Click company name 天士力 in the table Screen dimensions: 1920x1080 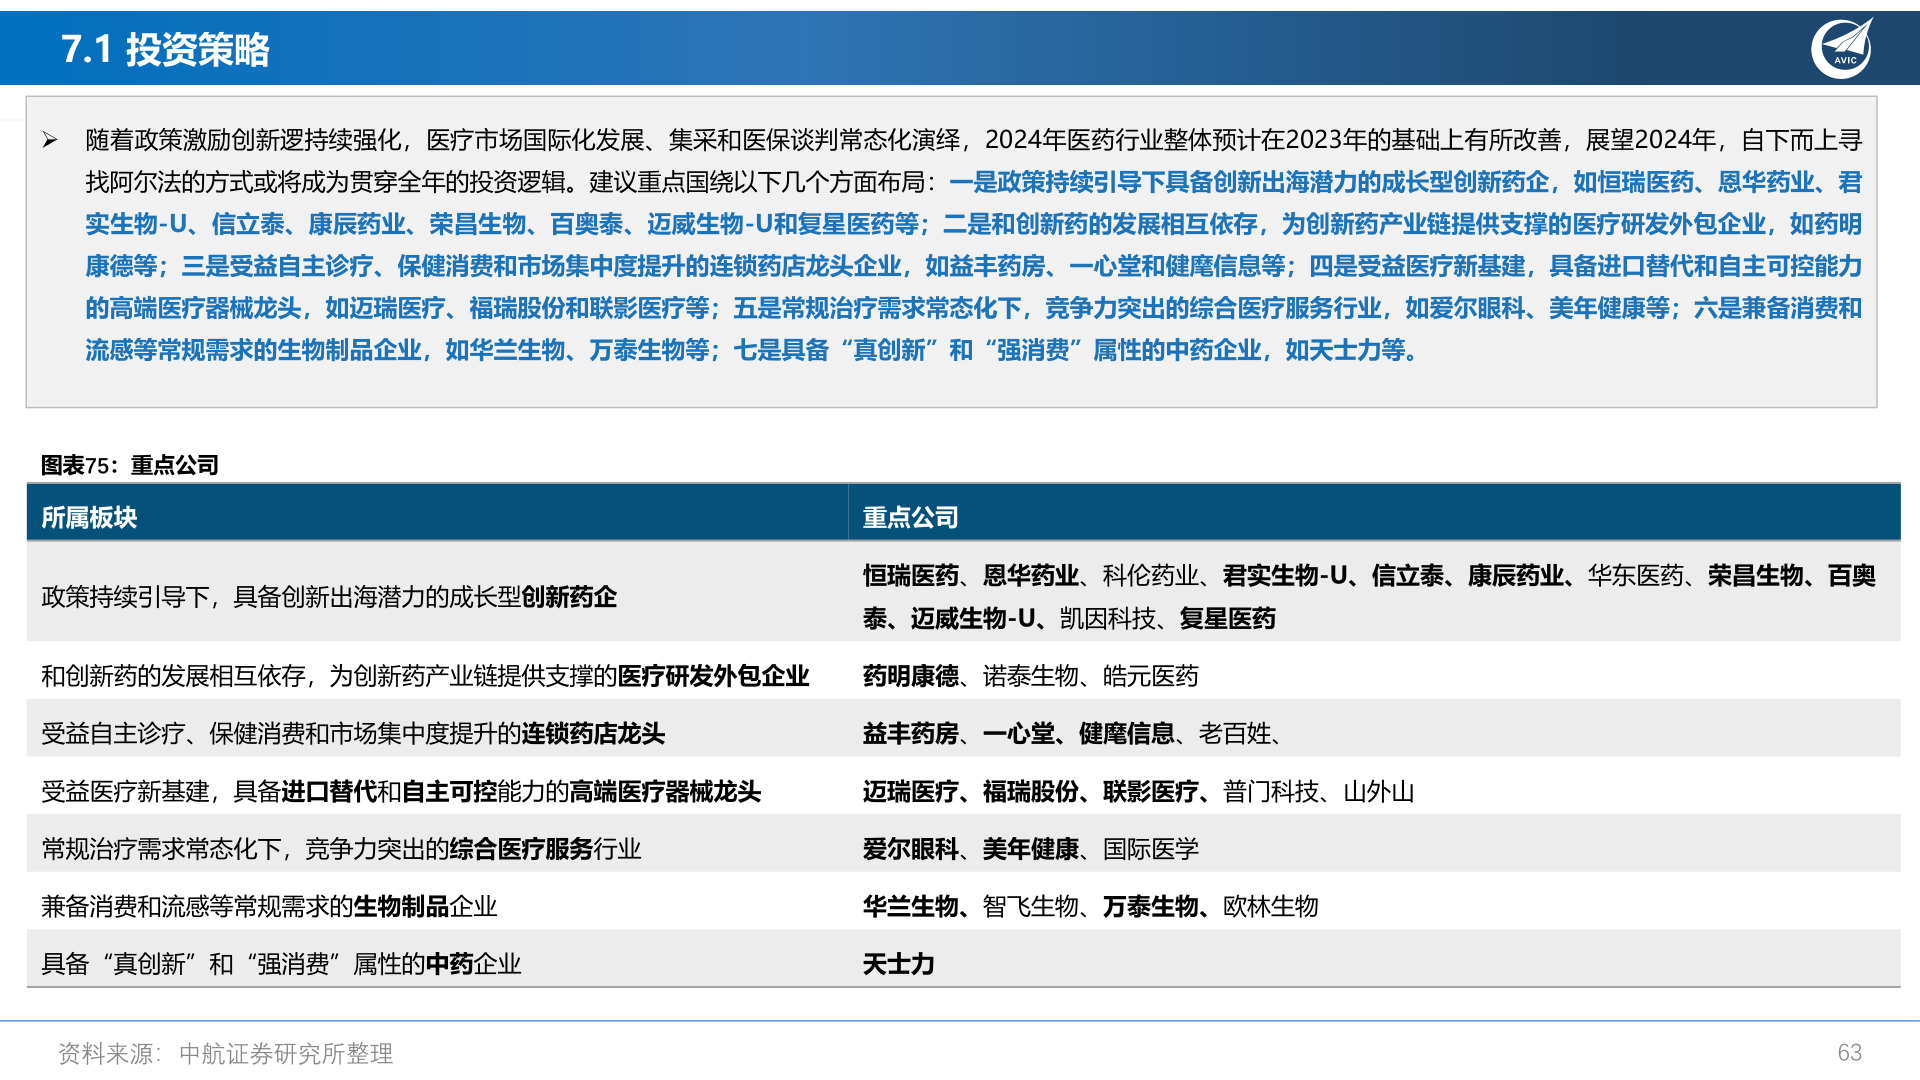[898, 964]
